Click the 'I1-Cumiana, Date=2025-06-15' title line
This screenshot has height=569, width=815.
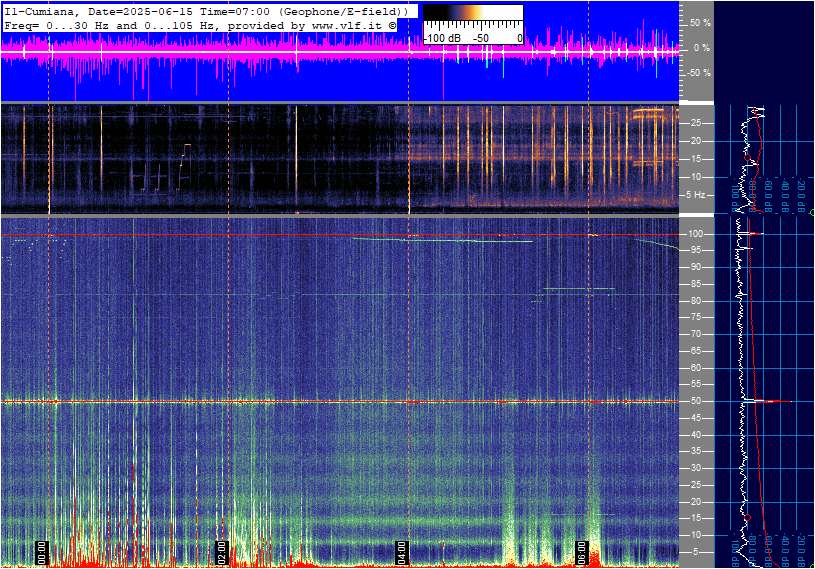[x=99, y=11]
